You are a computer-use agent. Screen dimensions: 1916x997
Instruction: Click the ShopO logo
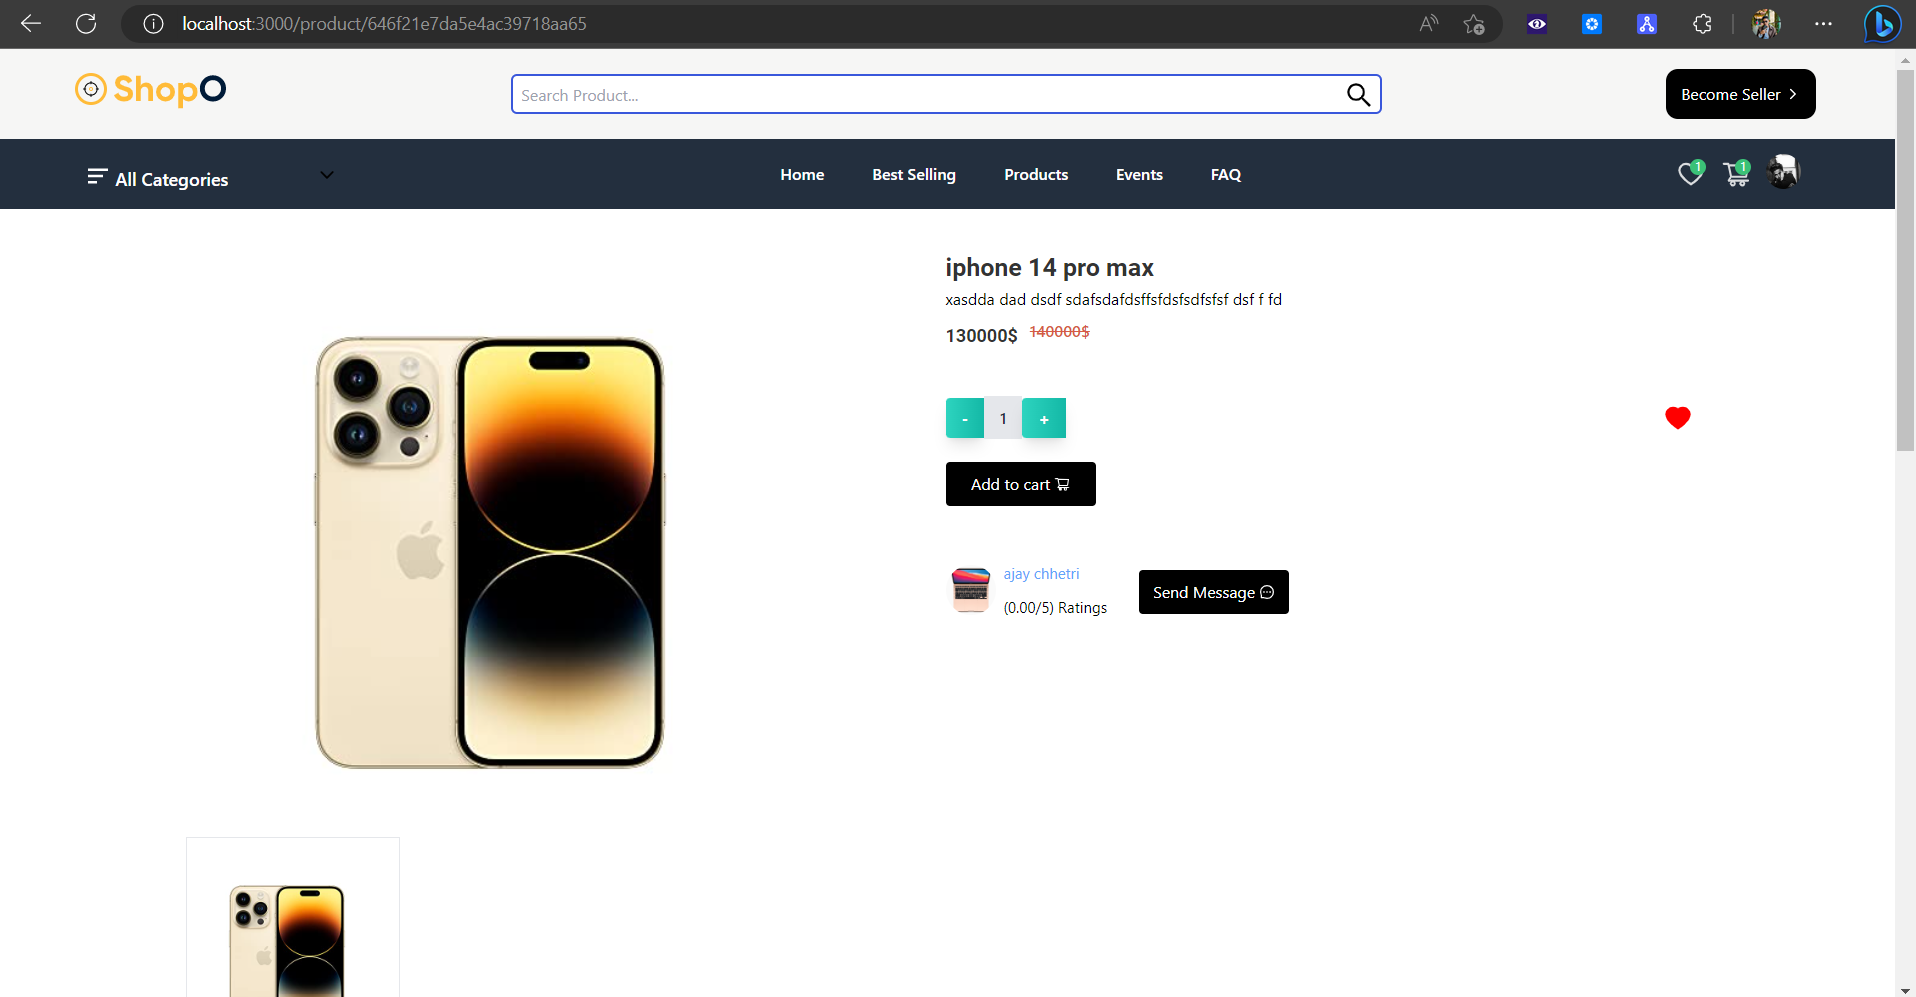pos(150,90)
